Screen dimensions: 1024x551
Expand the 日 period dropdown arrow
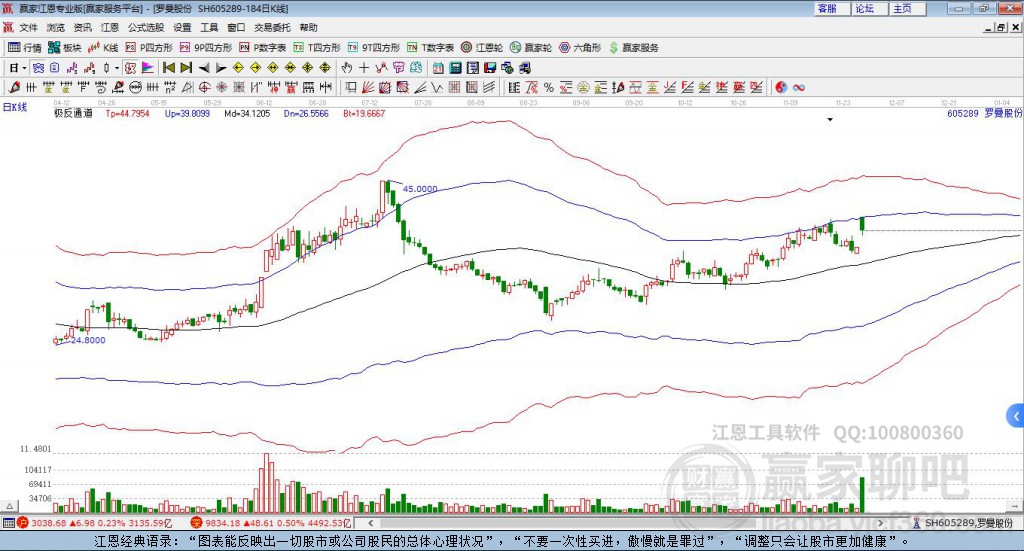tap(24, 68)
